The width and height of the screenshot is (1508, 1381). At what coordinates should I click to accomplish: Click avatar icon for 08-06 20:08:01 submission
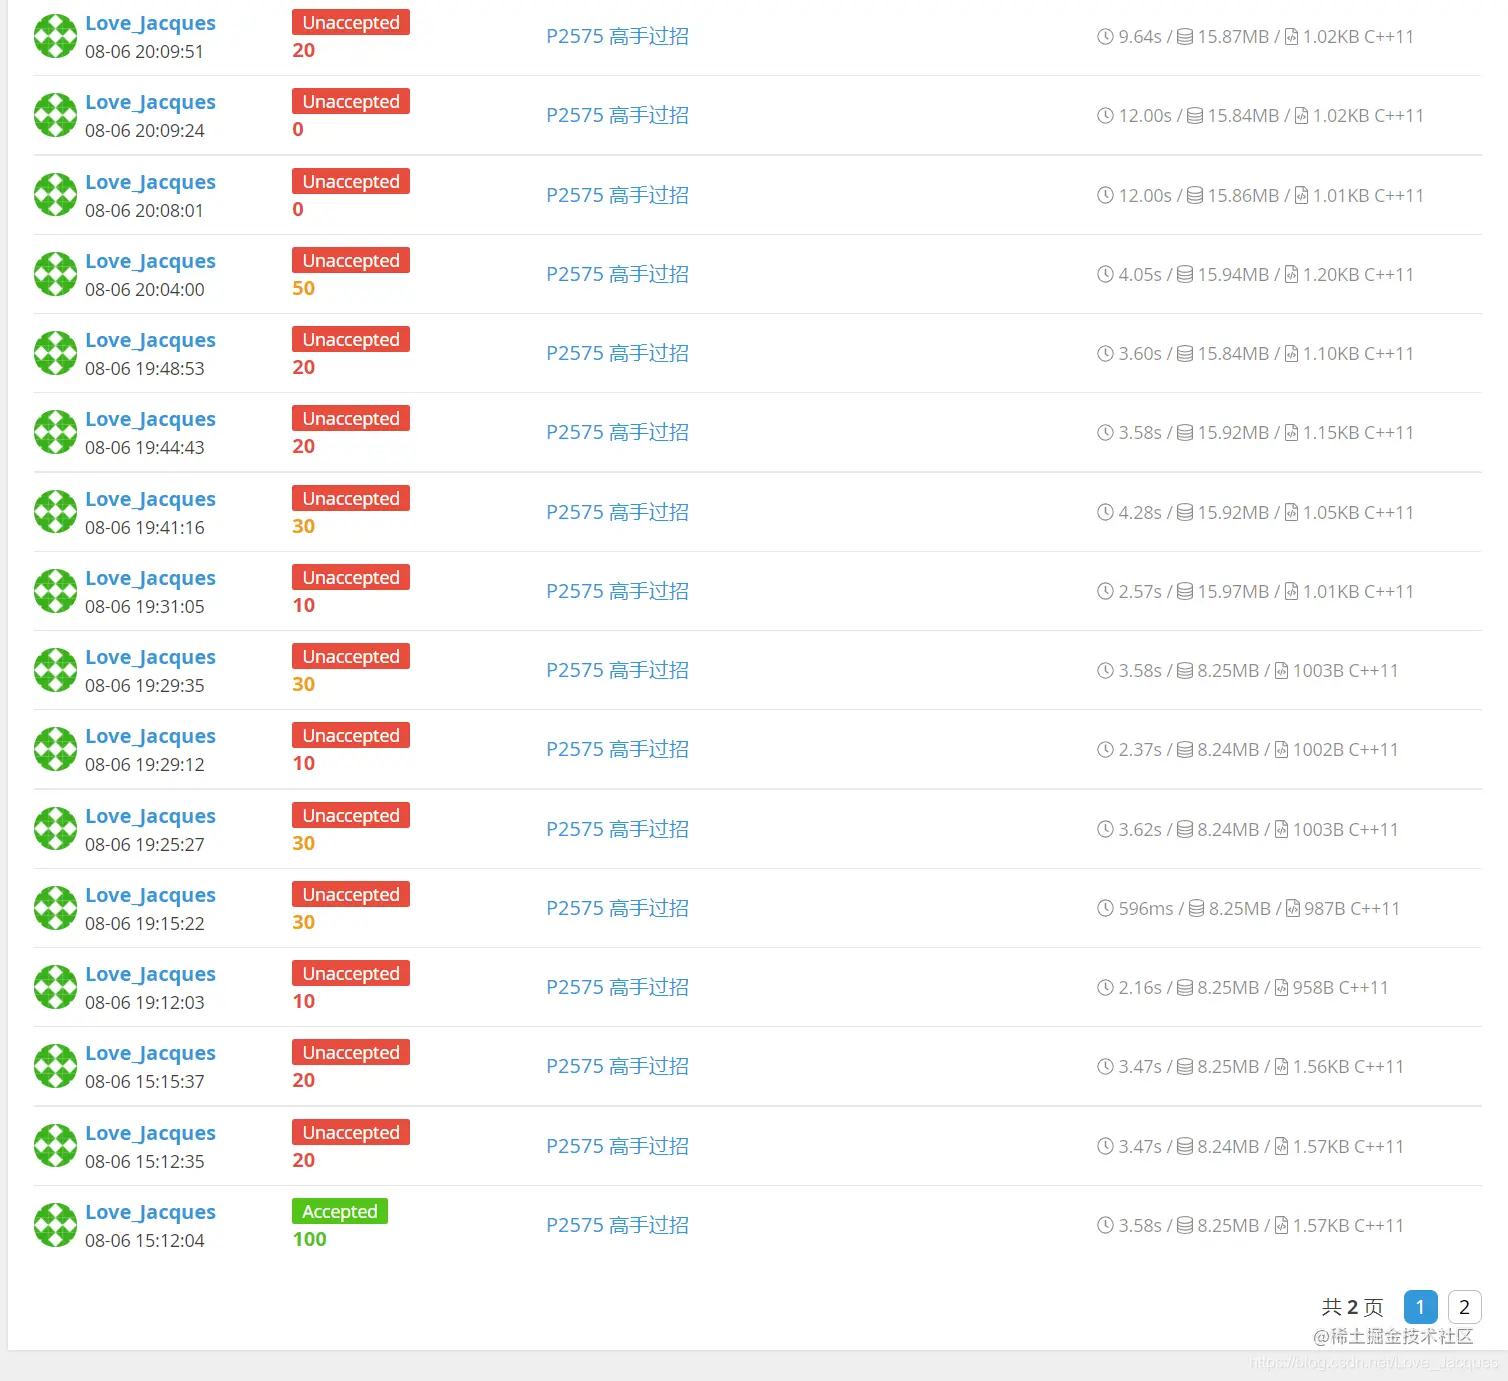(x=55, y=195)
